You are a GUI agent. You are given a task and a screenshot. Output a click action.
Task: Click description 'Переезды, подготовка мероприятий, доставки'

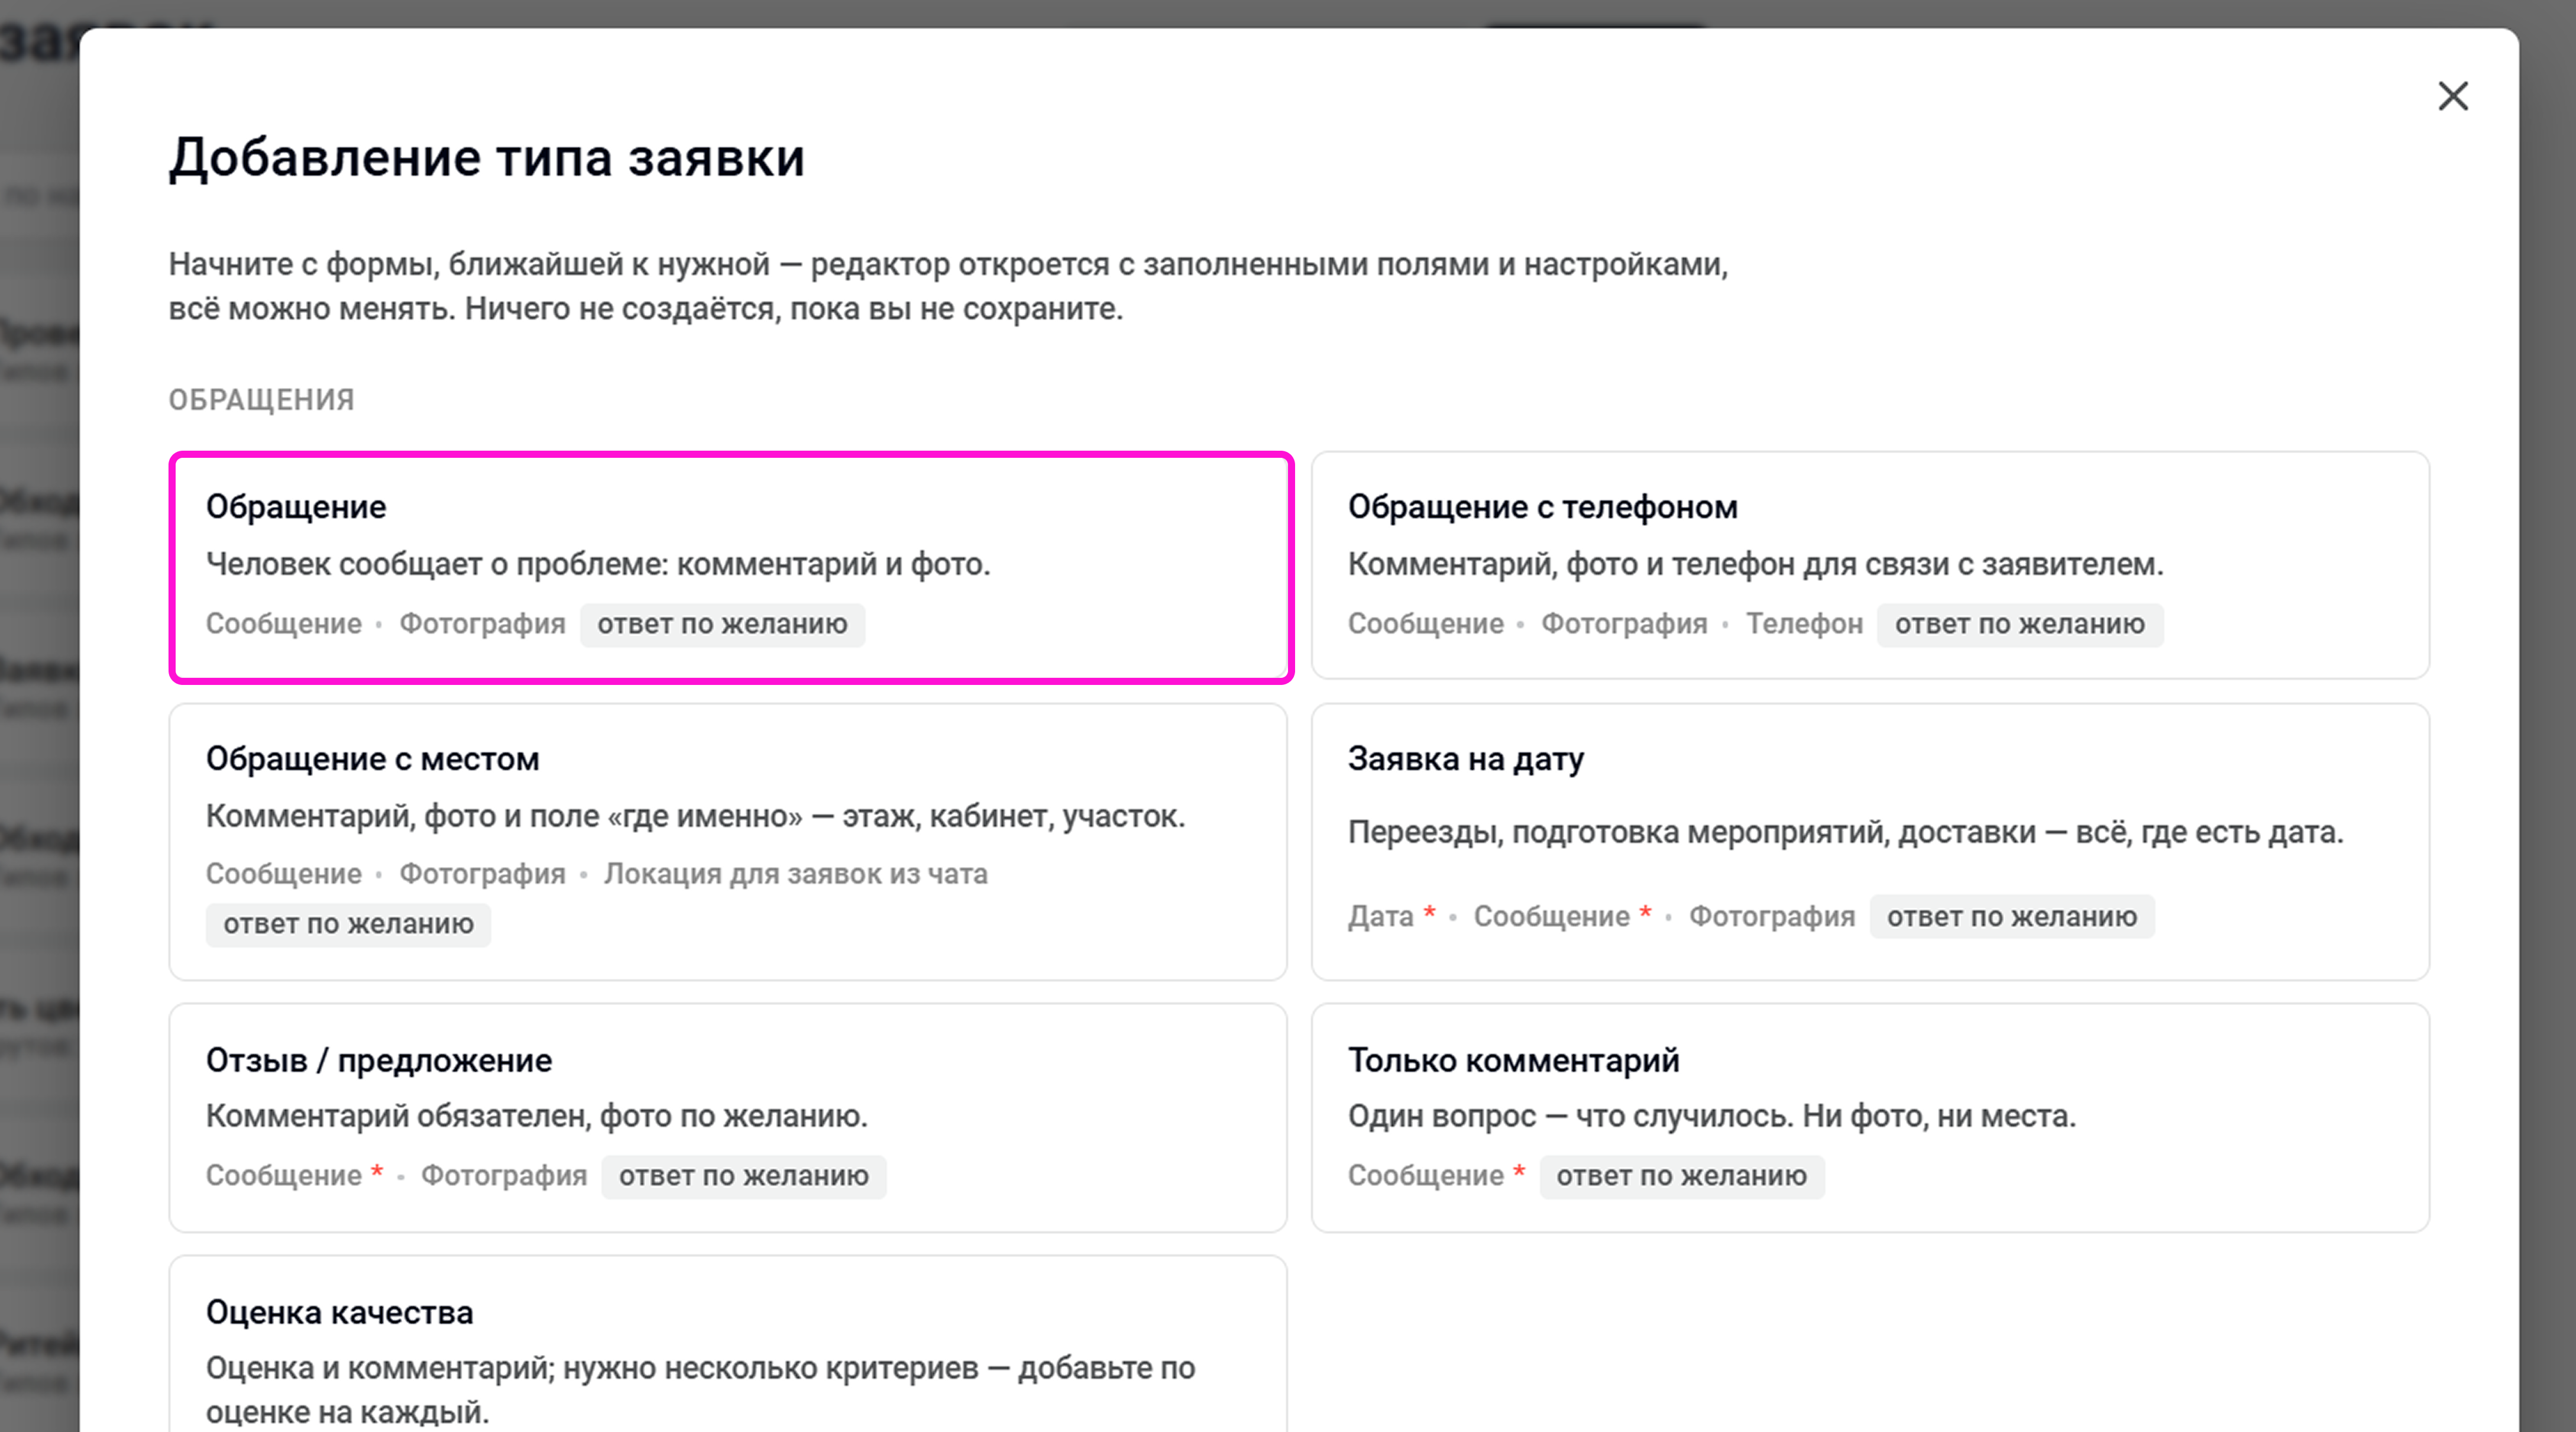(x=1691, y=832)
